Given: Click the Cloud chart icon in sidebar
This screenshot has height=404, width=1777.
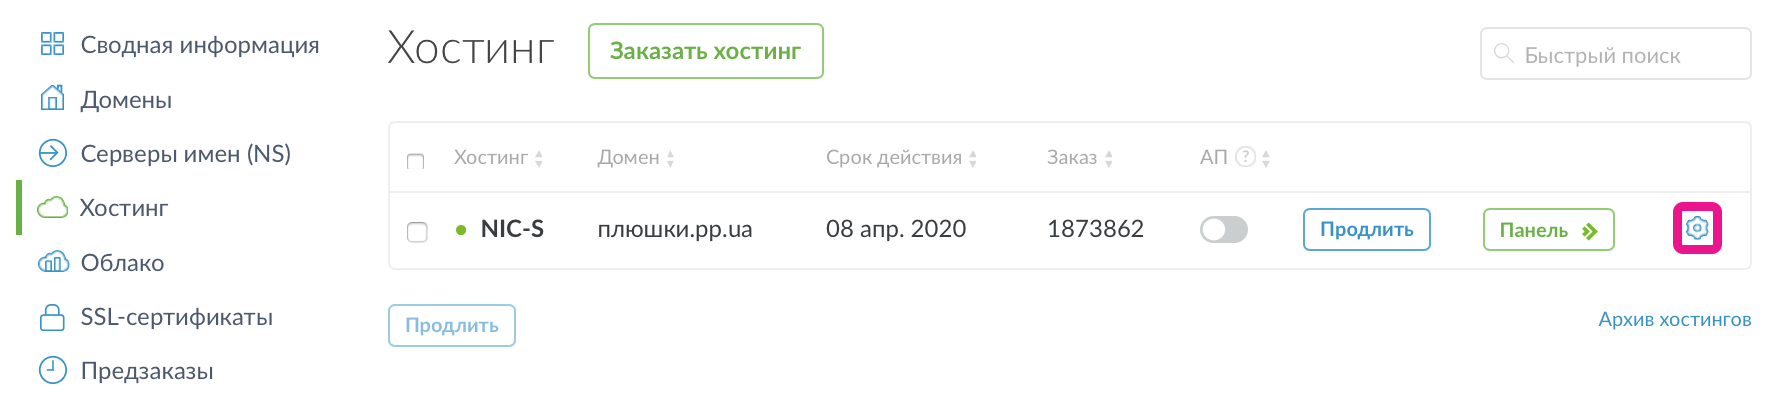Looking at the screenshot, I should point(52,263).
